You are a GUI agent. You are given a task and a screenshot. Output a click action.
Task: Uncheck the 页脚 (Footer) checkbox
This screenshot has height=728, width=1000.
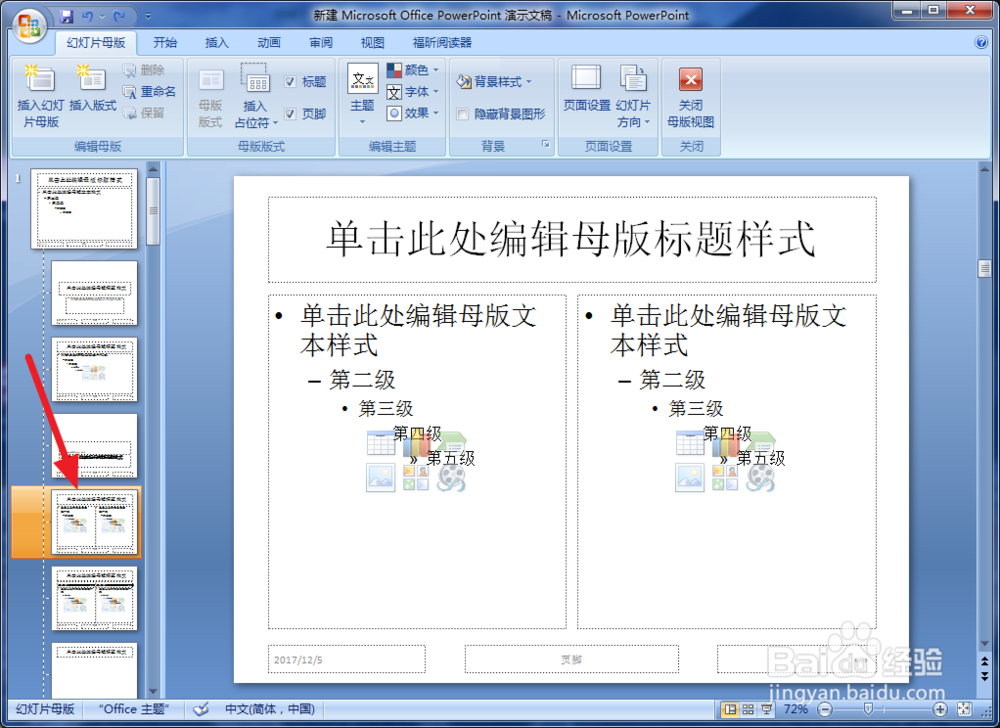(290, 115)
